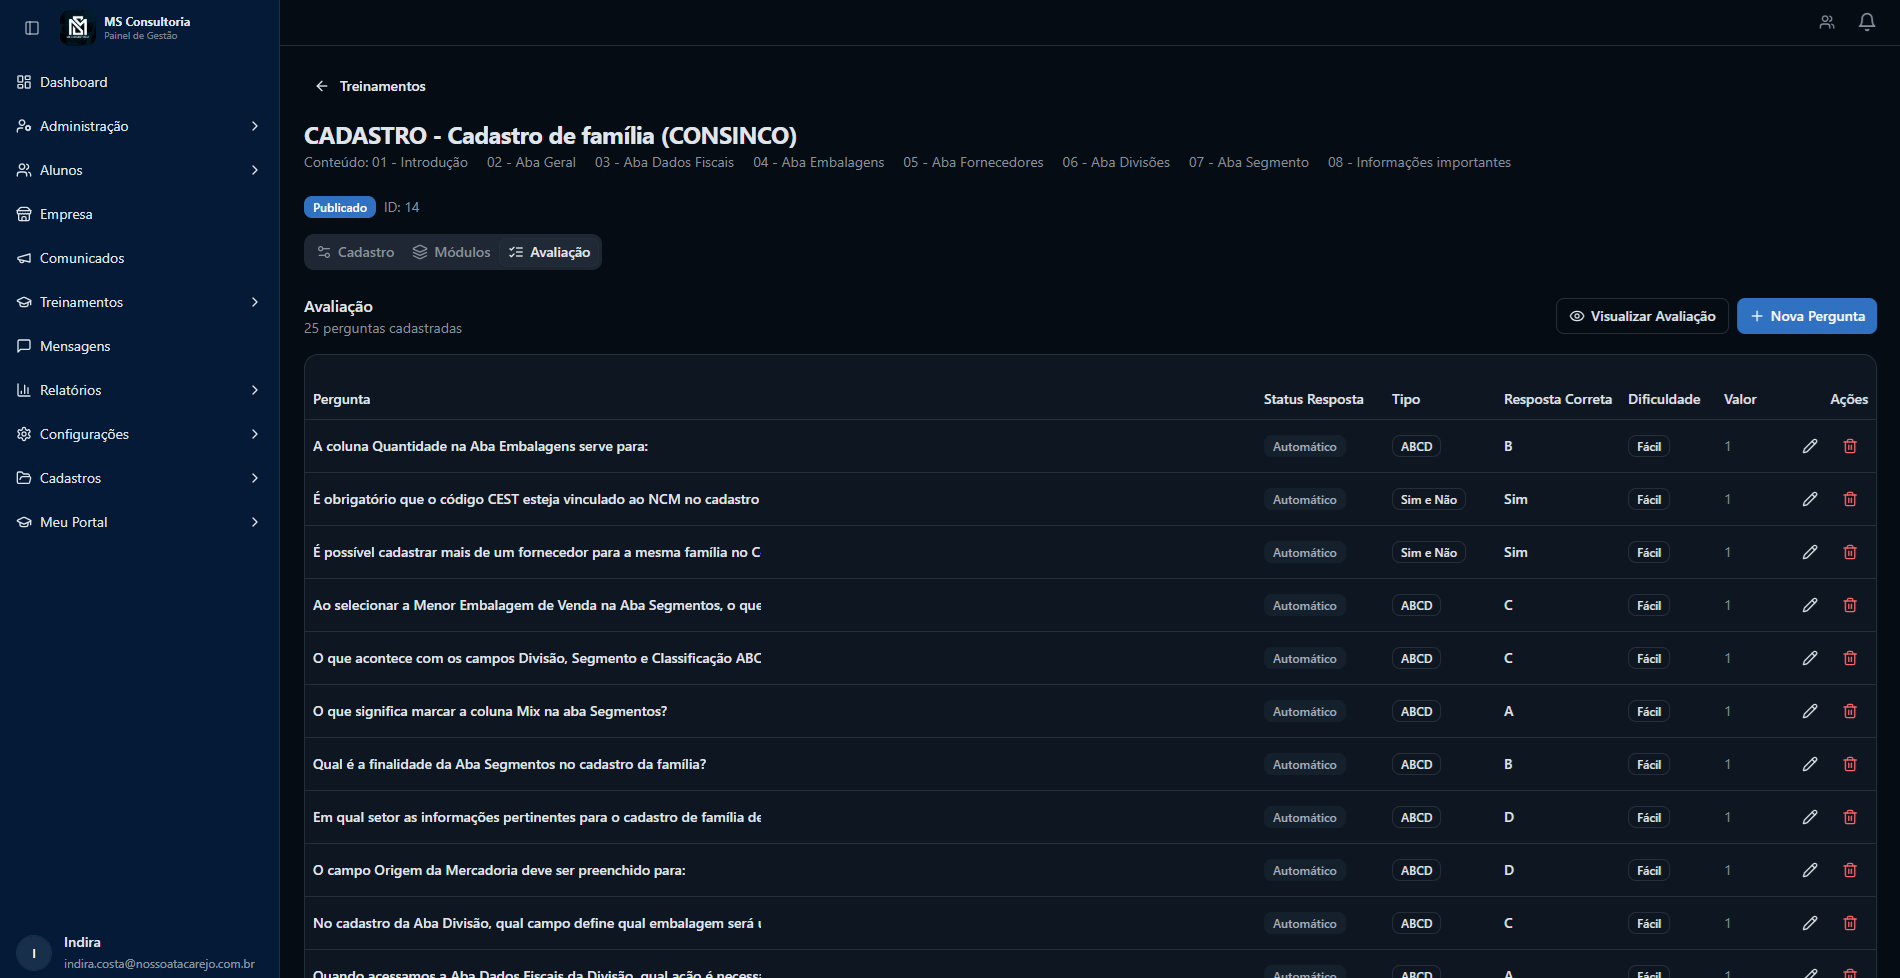Add a Nova Pergunta
This screenshot has height=978, width=1900.
click(x=1807, y=316)
